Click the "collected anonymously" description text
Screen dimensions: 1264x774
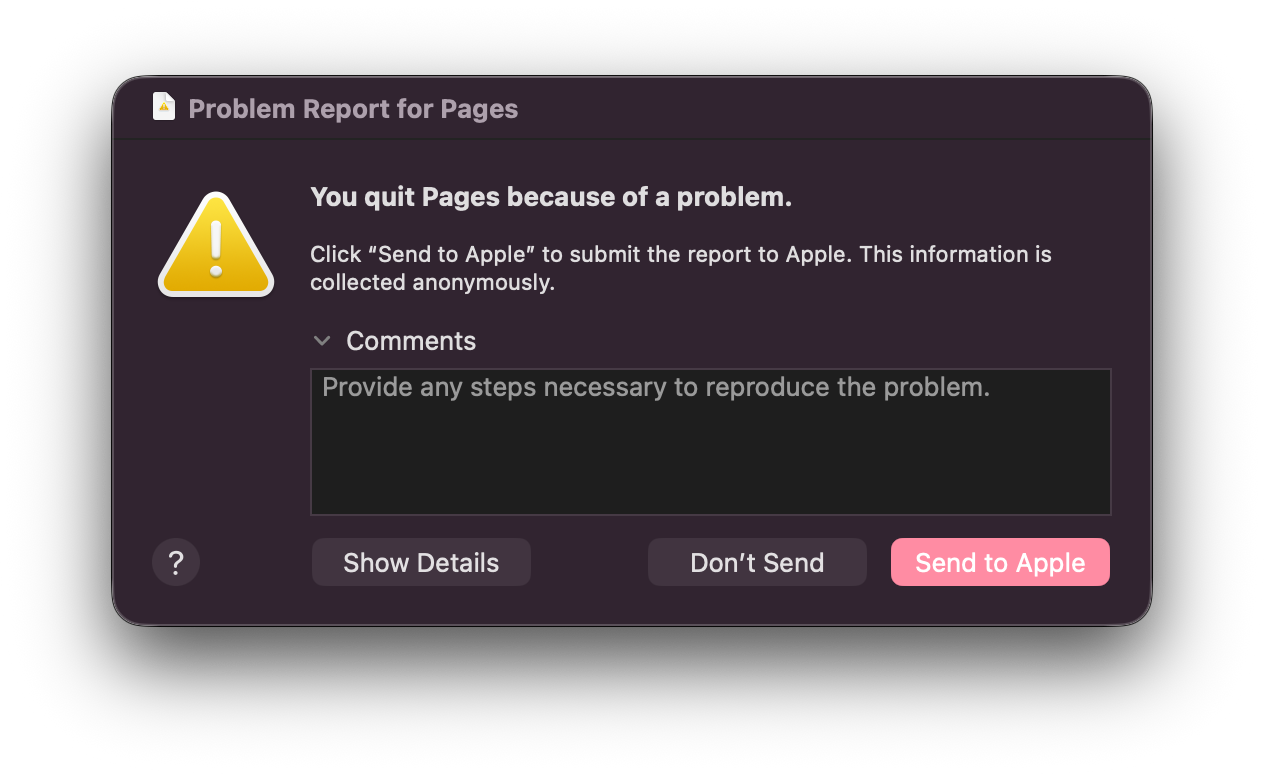(x=432, y=282)
